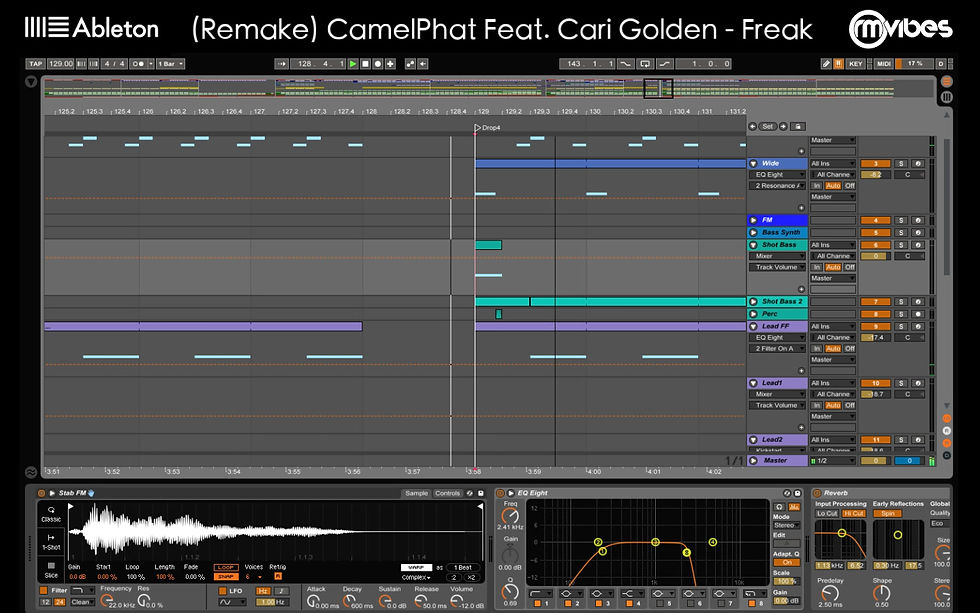980x613 pixels.
Task: Enable filter band 5 in EQ Eight
Action: coord(659,602)
